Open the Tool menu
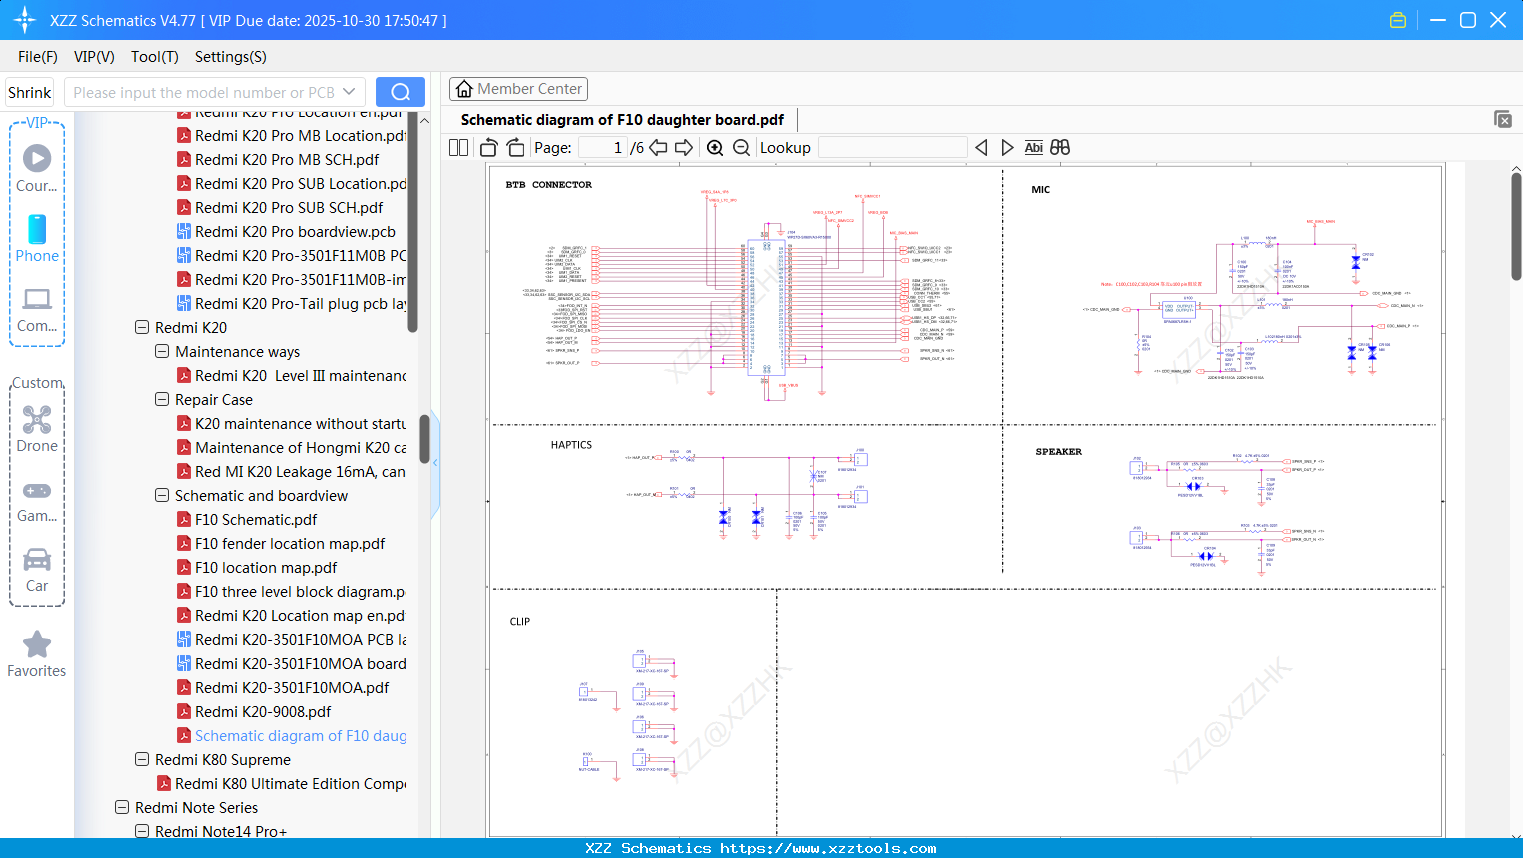 click(x=154, y=57)
